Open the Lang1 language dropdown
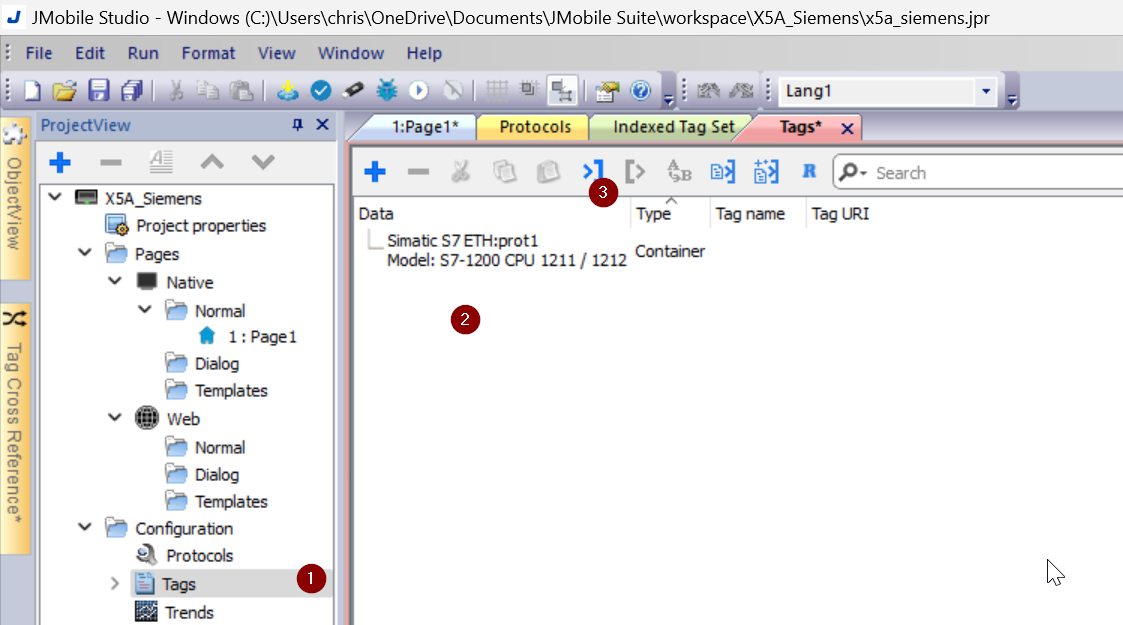Screen dimensions: 1123x625 coord(985,91)
